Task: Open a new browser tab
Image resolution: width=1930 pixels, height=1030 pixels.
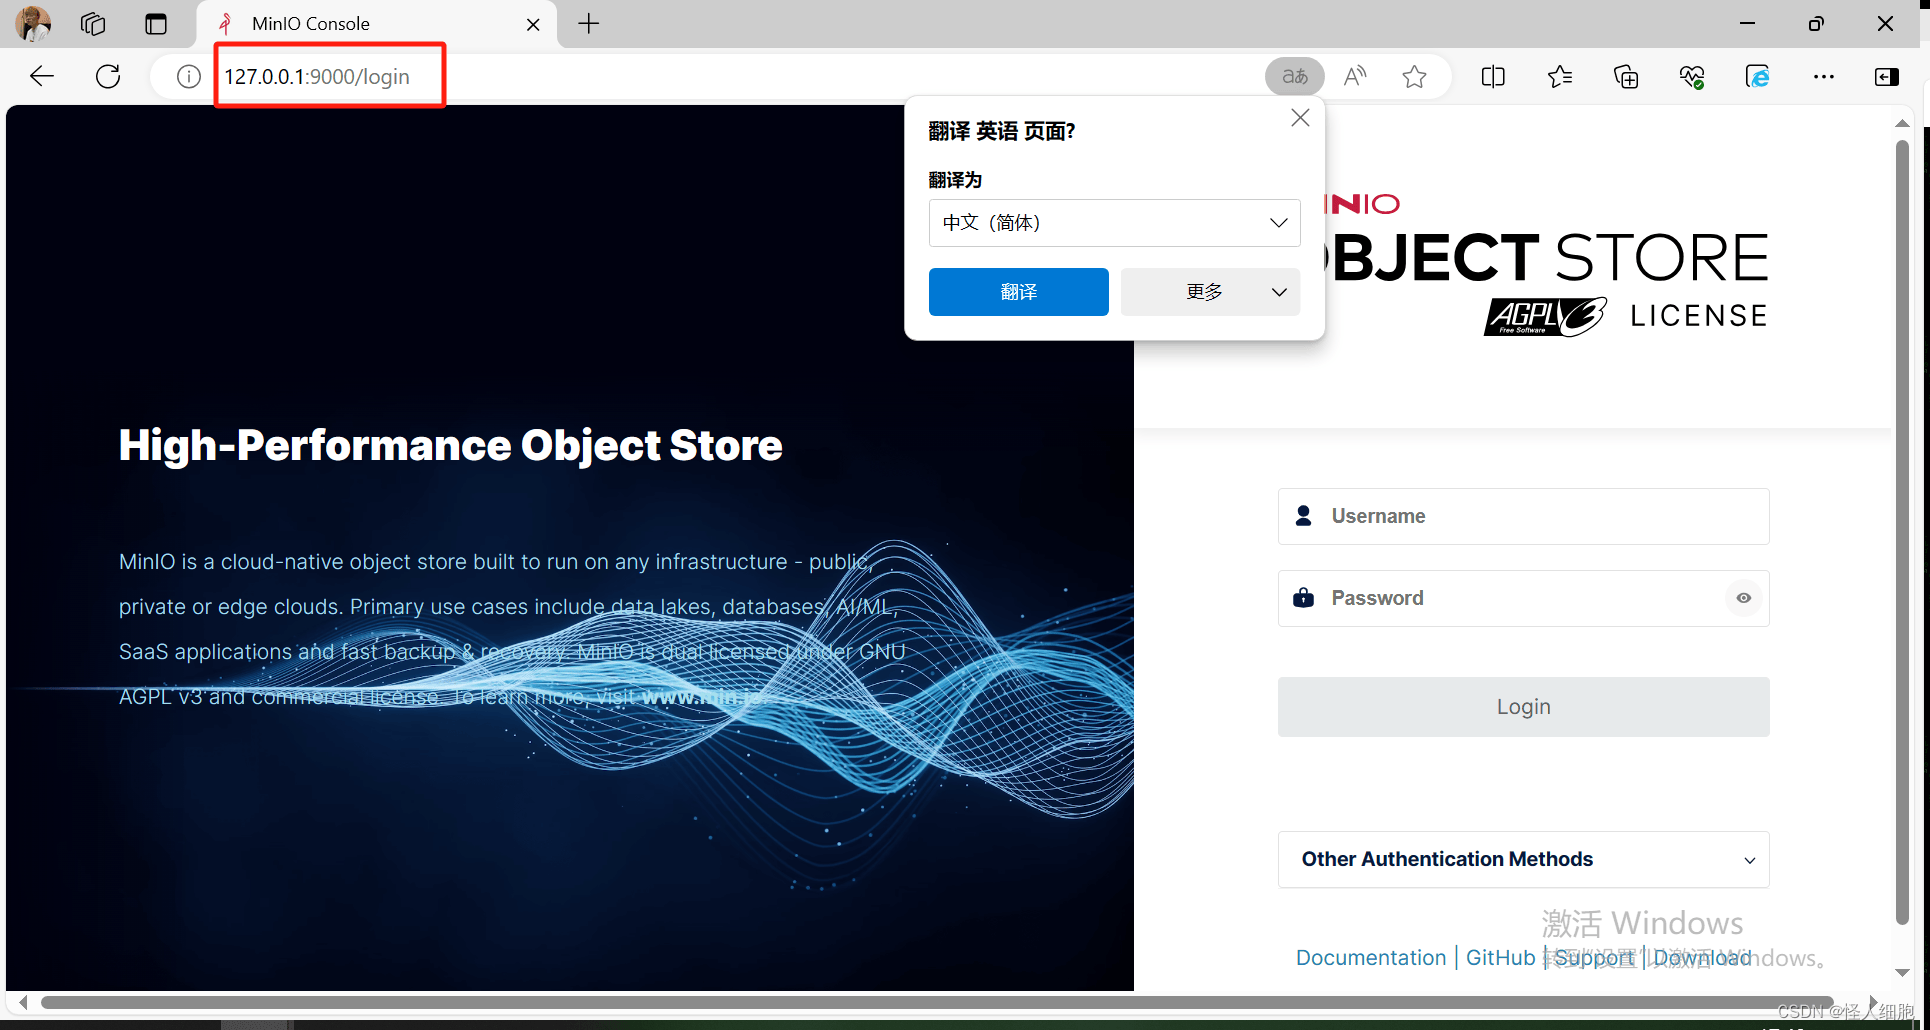Action: pyautogui.click(x=589, y=24)
